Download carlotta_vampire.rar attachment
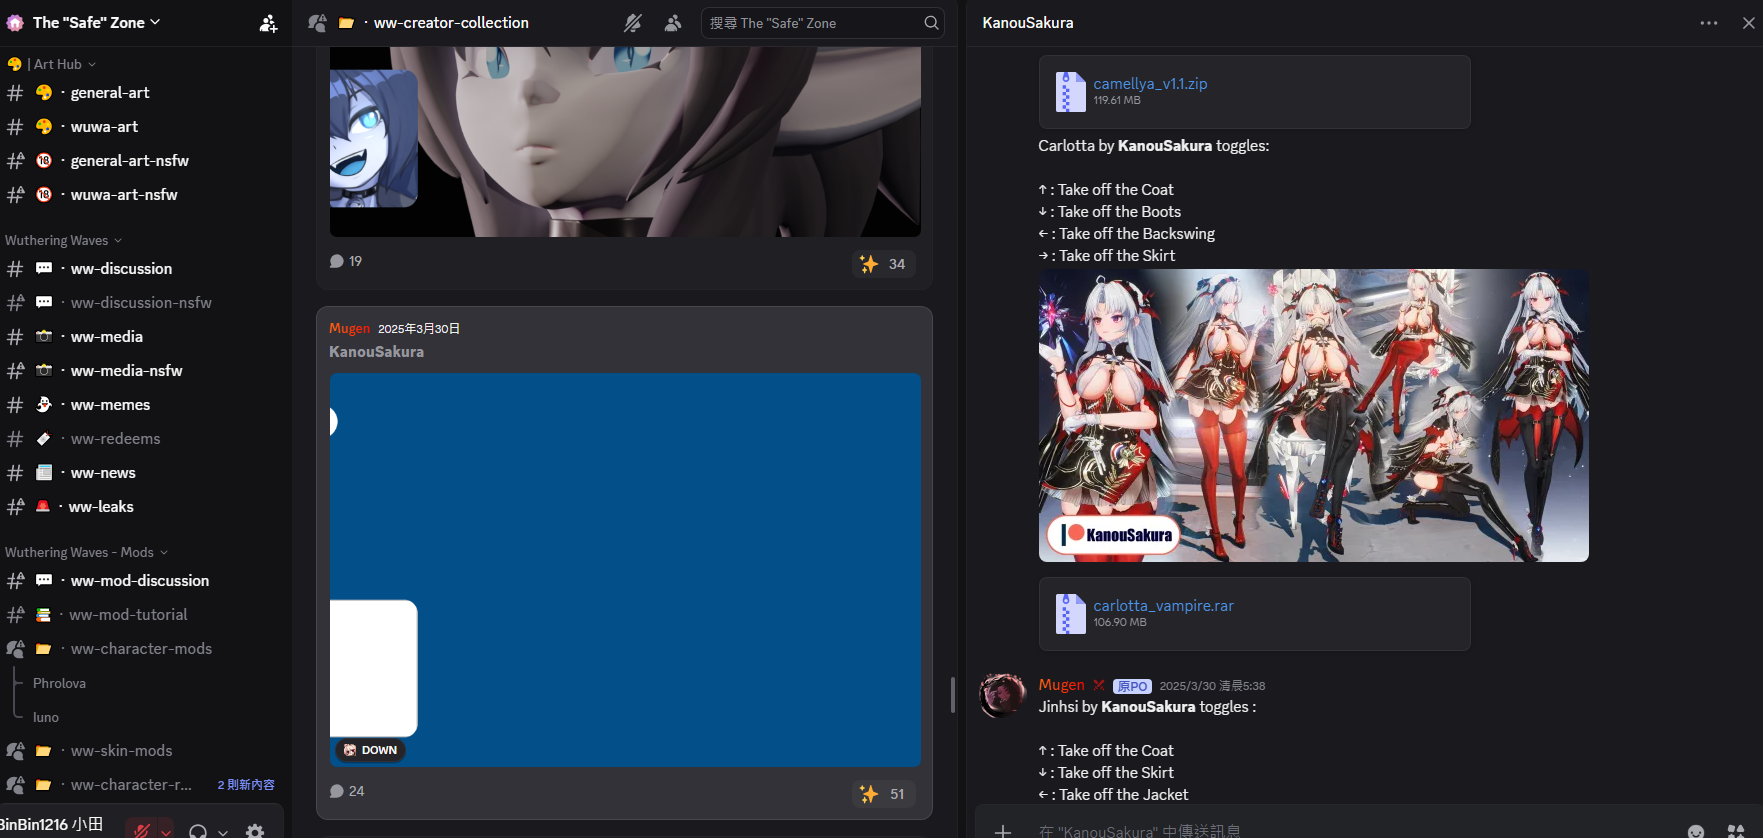This screenshot has height=838, width=1763. point(1163,606)
